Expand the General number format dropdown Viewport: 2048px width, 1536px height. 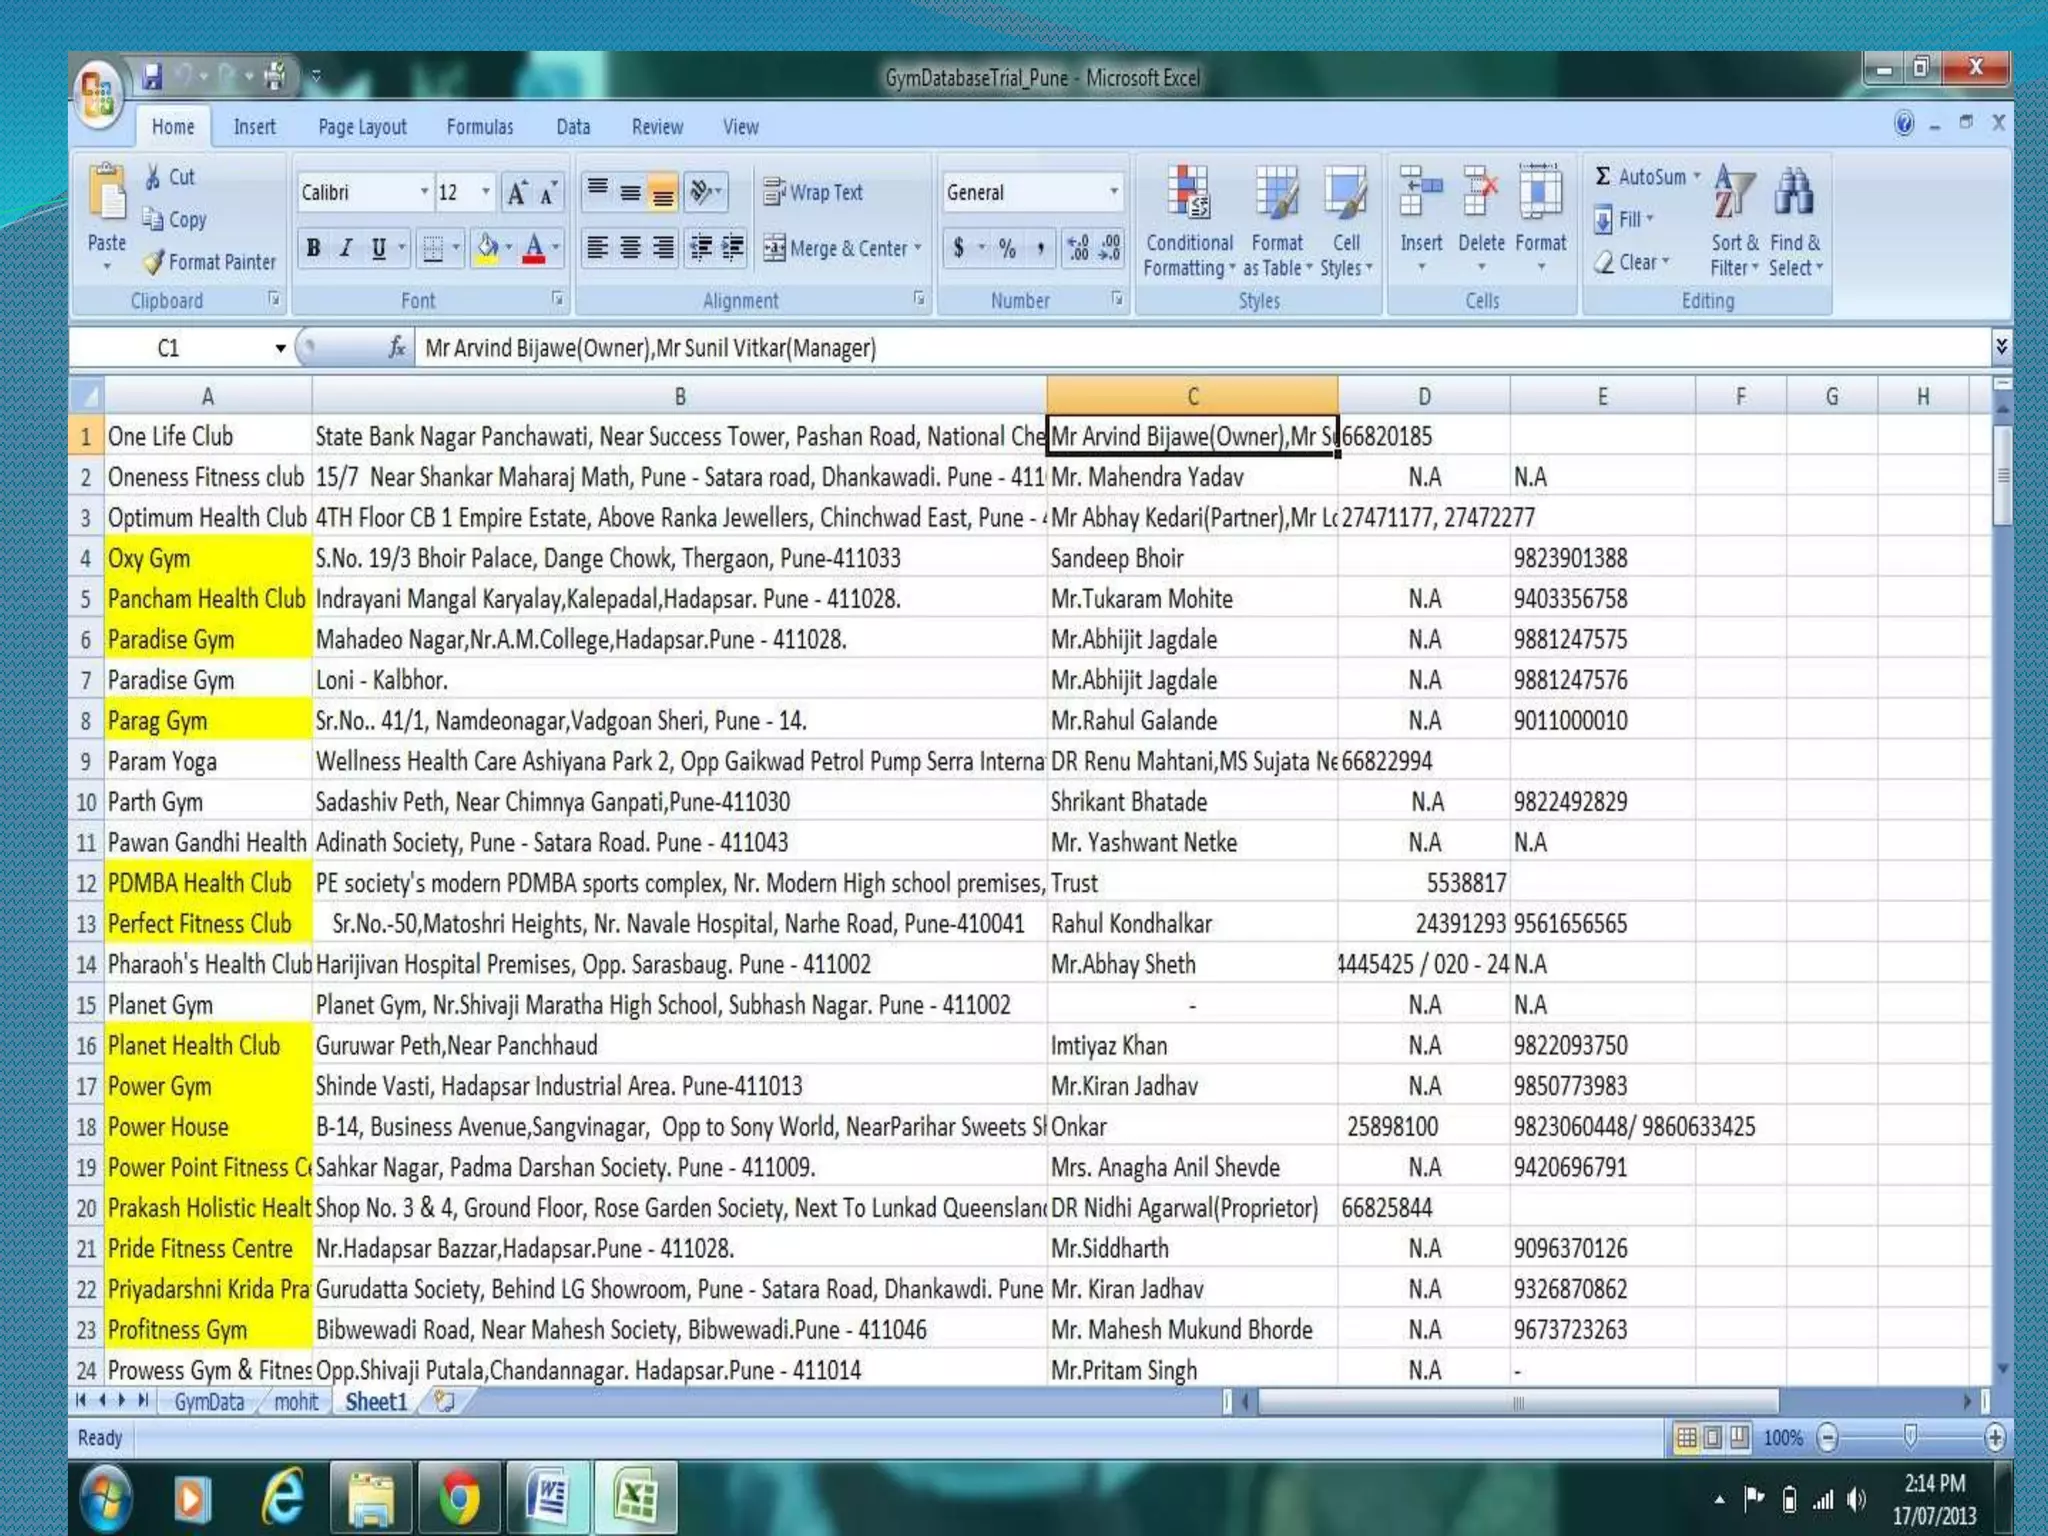pos(1113,192)
